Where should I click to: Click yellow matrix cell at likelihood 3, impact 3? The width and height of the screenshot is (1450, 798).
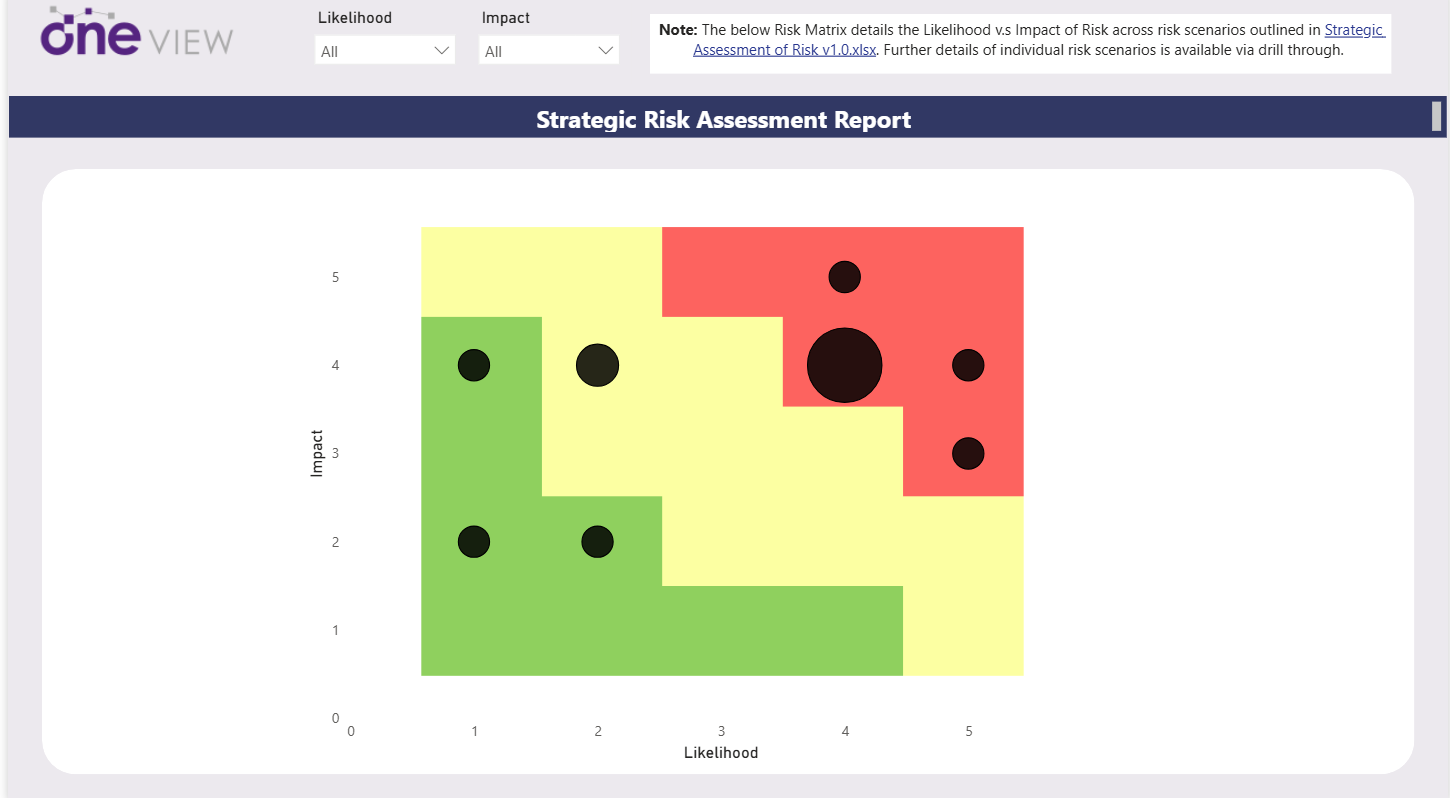pyautogui.click(x=721, y=454)
